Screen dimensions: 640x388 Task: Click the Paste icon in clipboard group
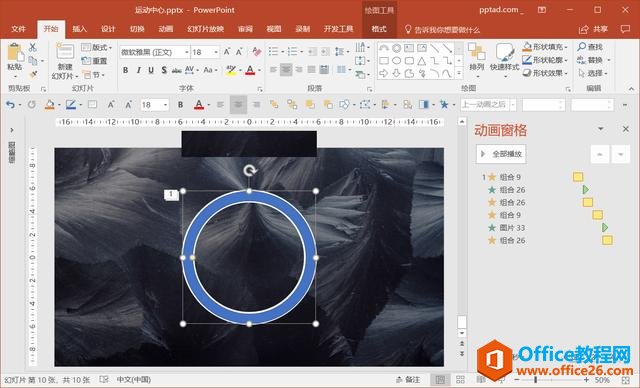(x=15, y=53)
